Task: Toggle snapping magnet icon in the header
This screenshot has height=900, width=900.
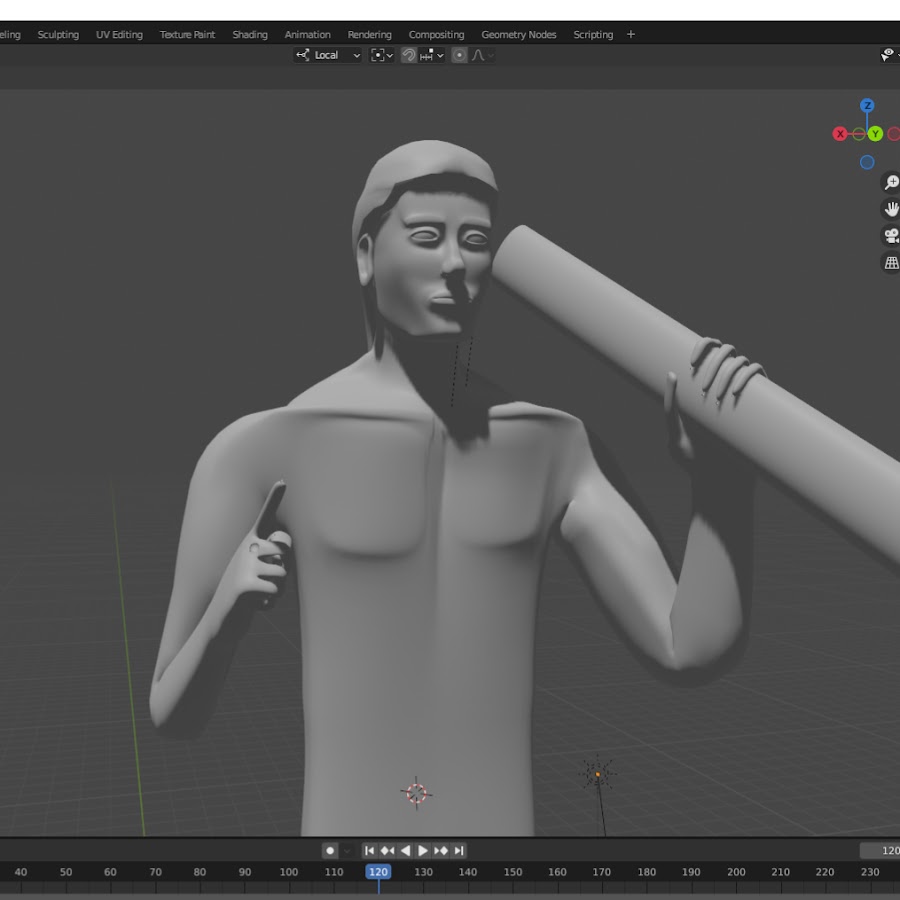Action: click(409, 55)
